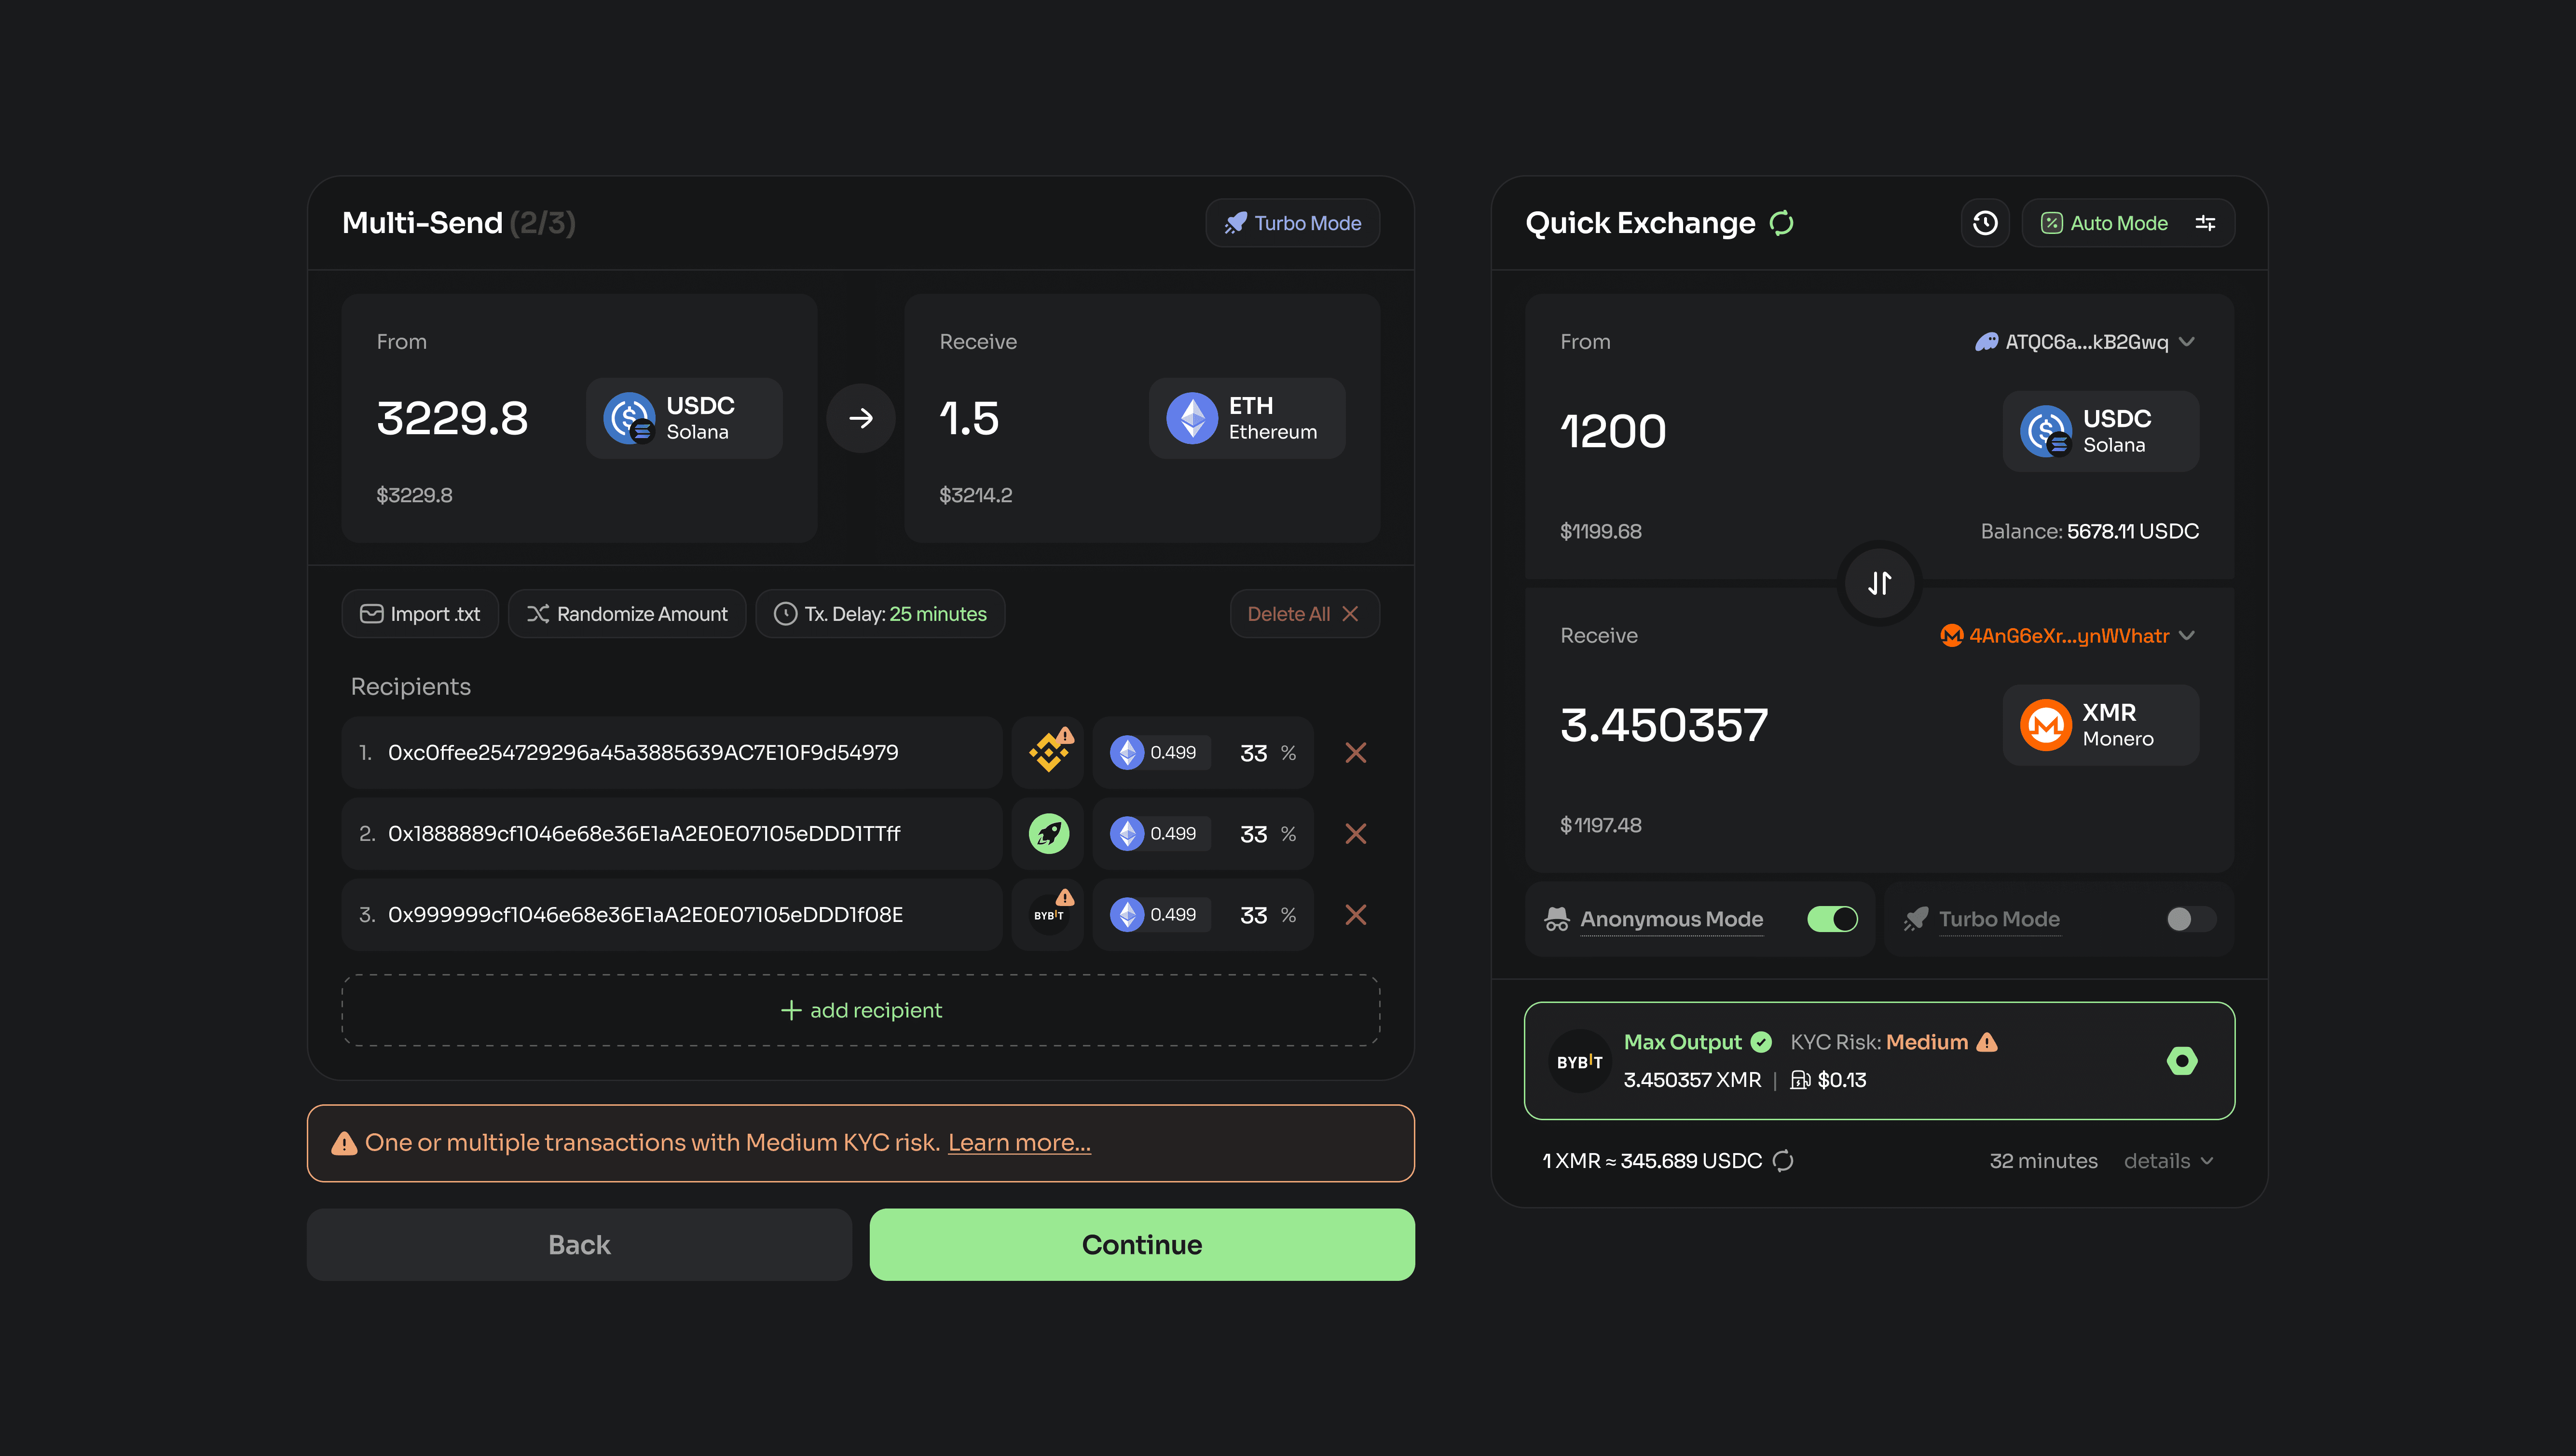Click the swap direction arrows icon
This screenshot has width=2576, height=1456.
click(x=1879, y=583)
